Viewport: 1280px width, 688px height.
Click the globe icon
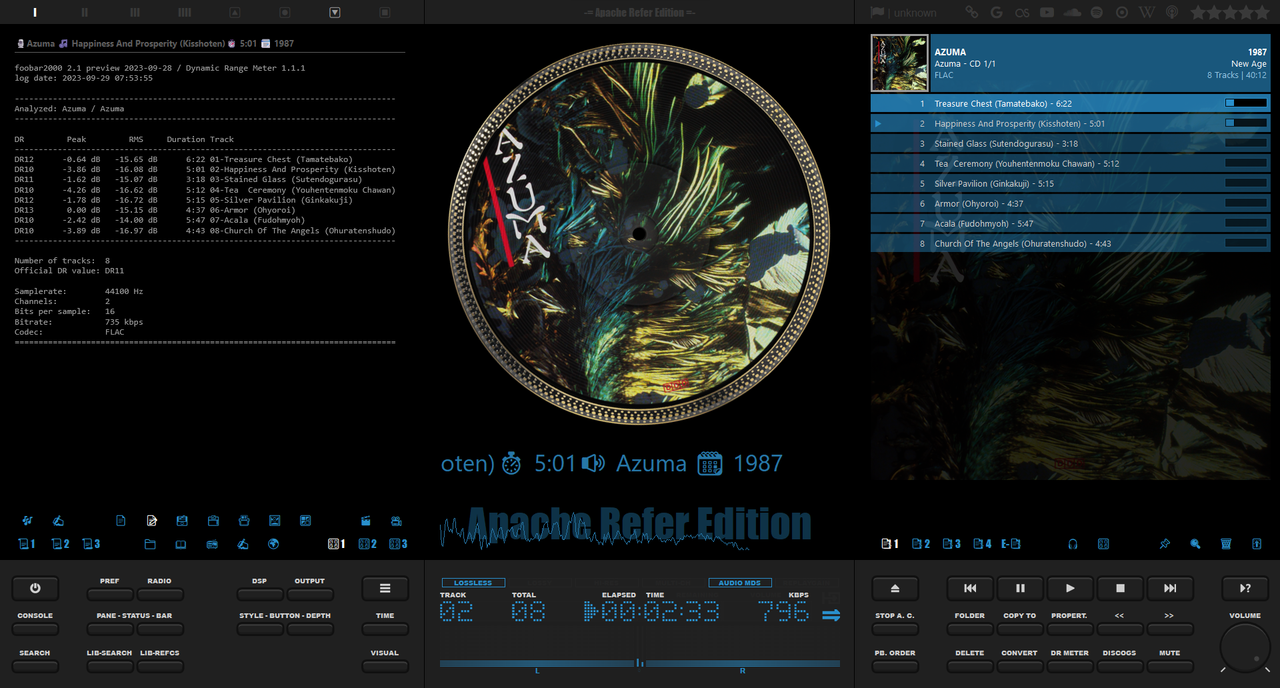(273, 544)
